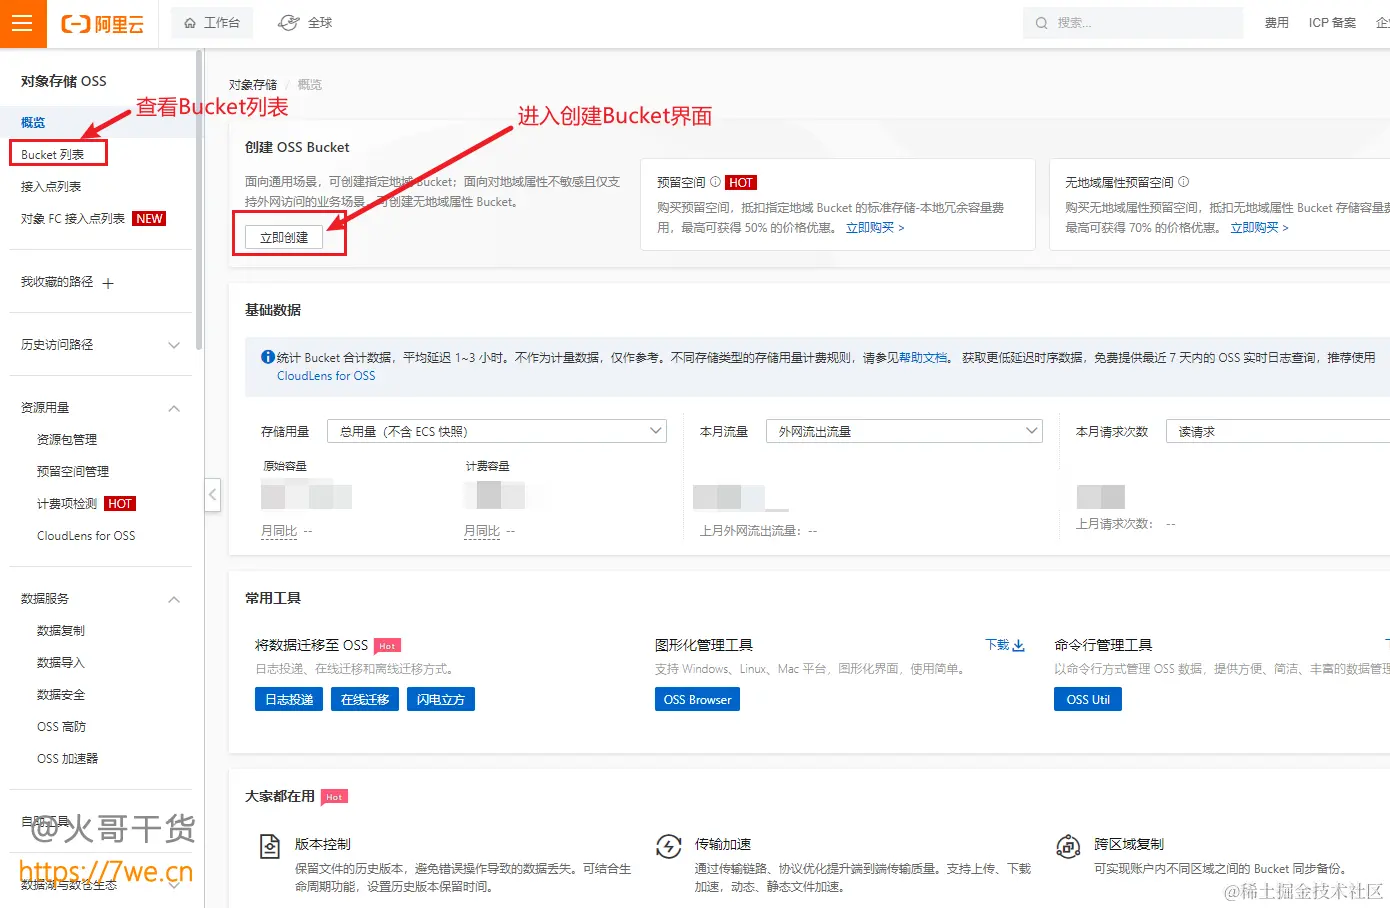The image size is (1390, 908).
Task: Click the 日志投递 button
Action: coord(289,699)
